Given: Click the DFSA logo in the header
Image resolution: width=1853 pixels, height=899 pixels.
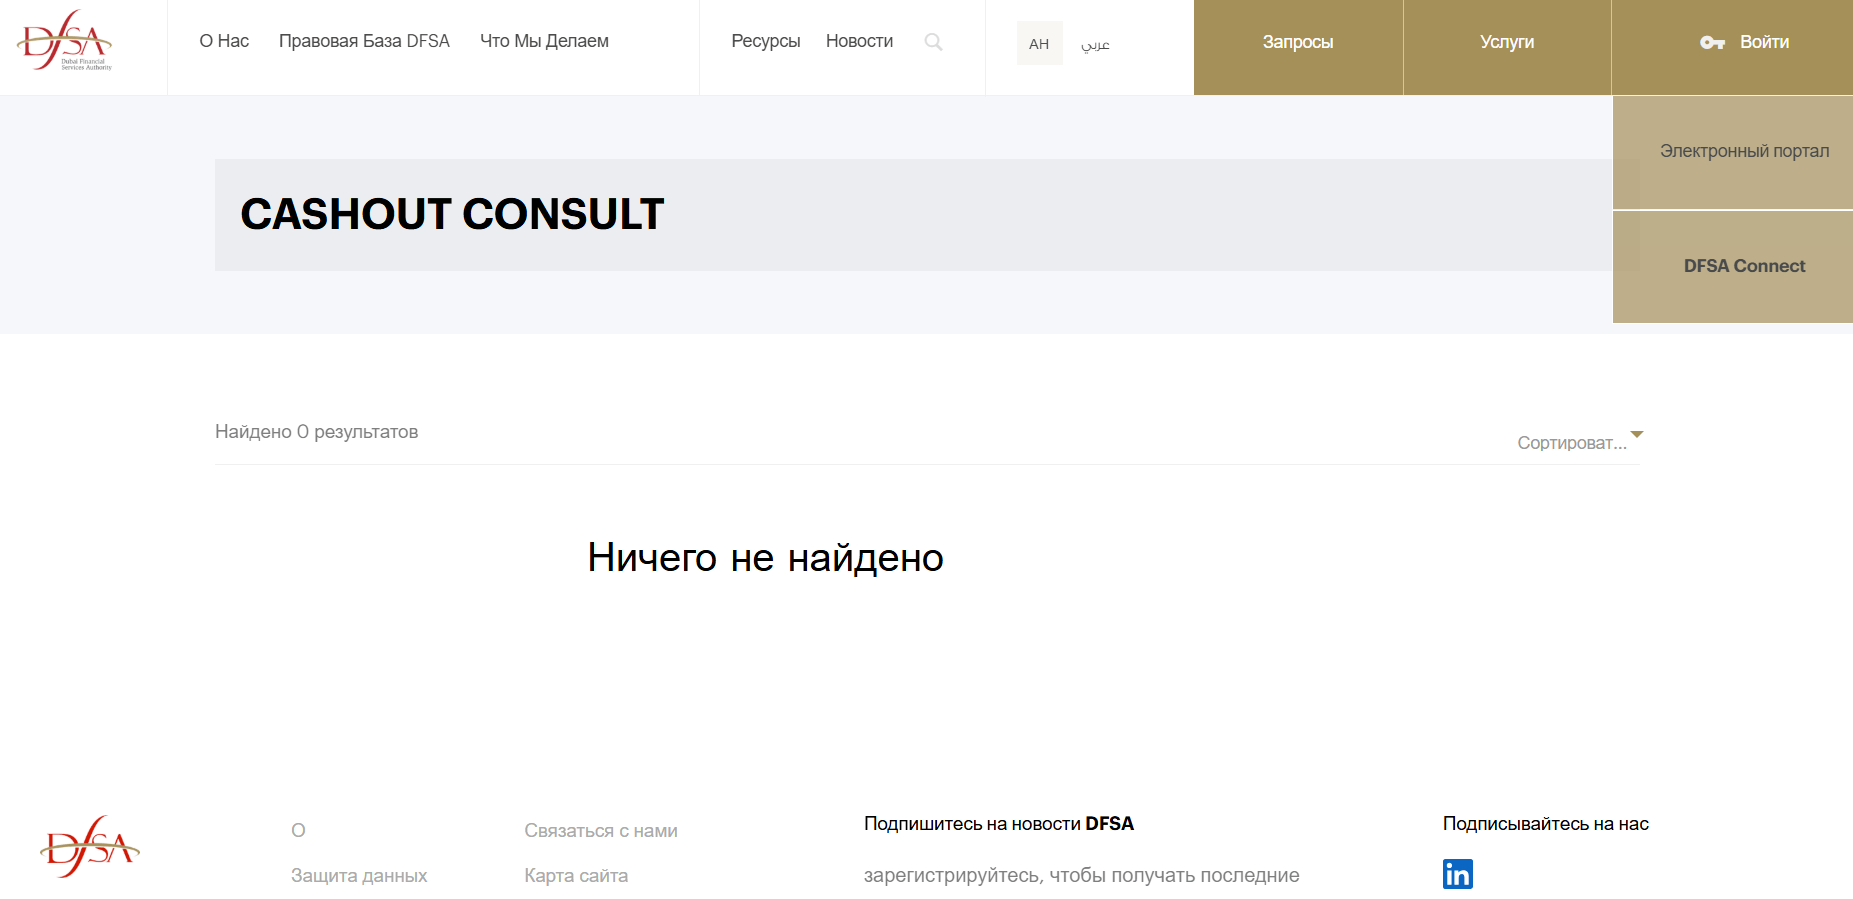Looking at the screenshot, I should (x=65, y=41).
